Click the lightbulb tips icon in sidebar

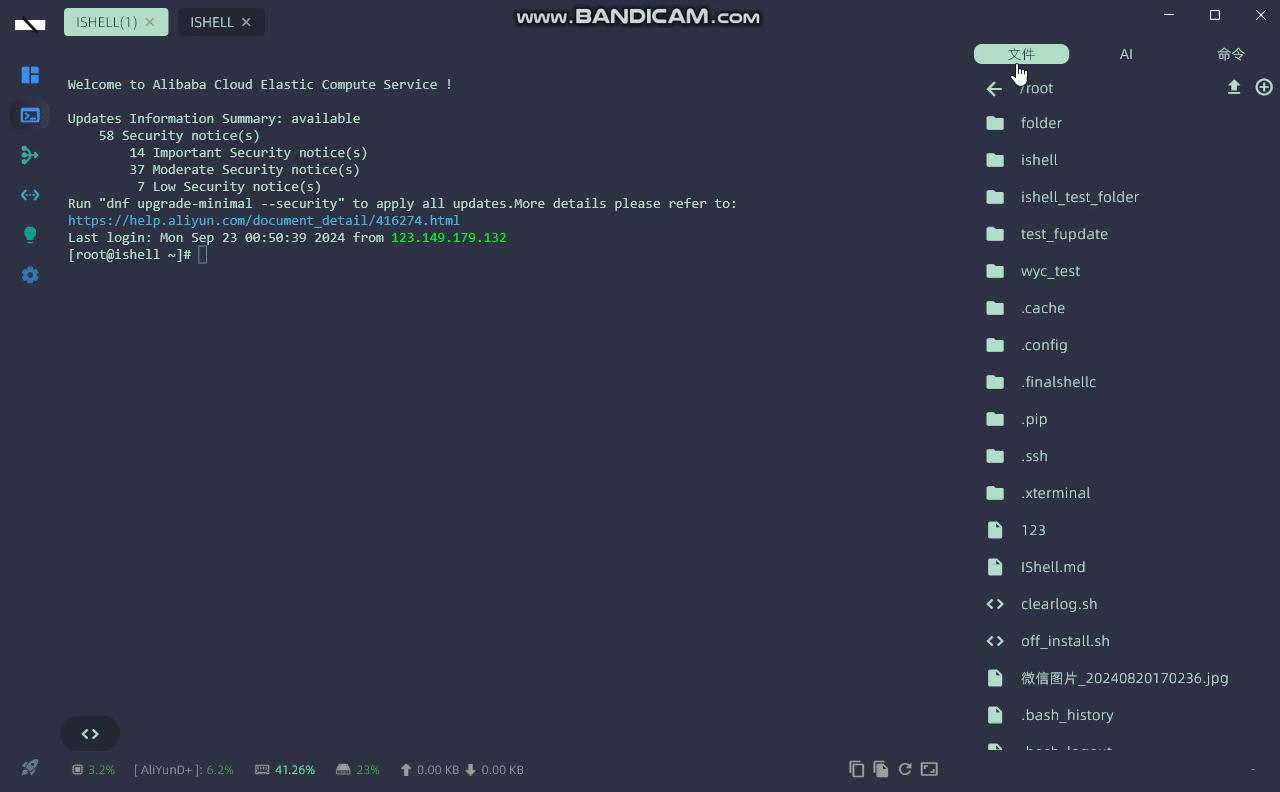click(30, 235)
